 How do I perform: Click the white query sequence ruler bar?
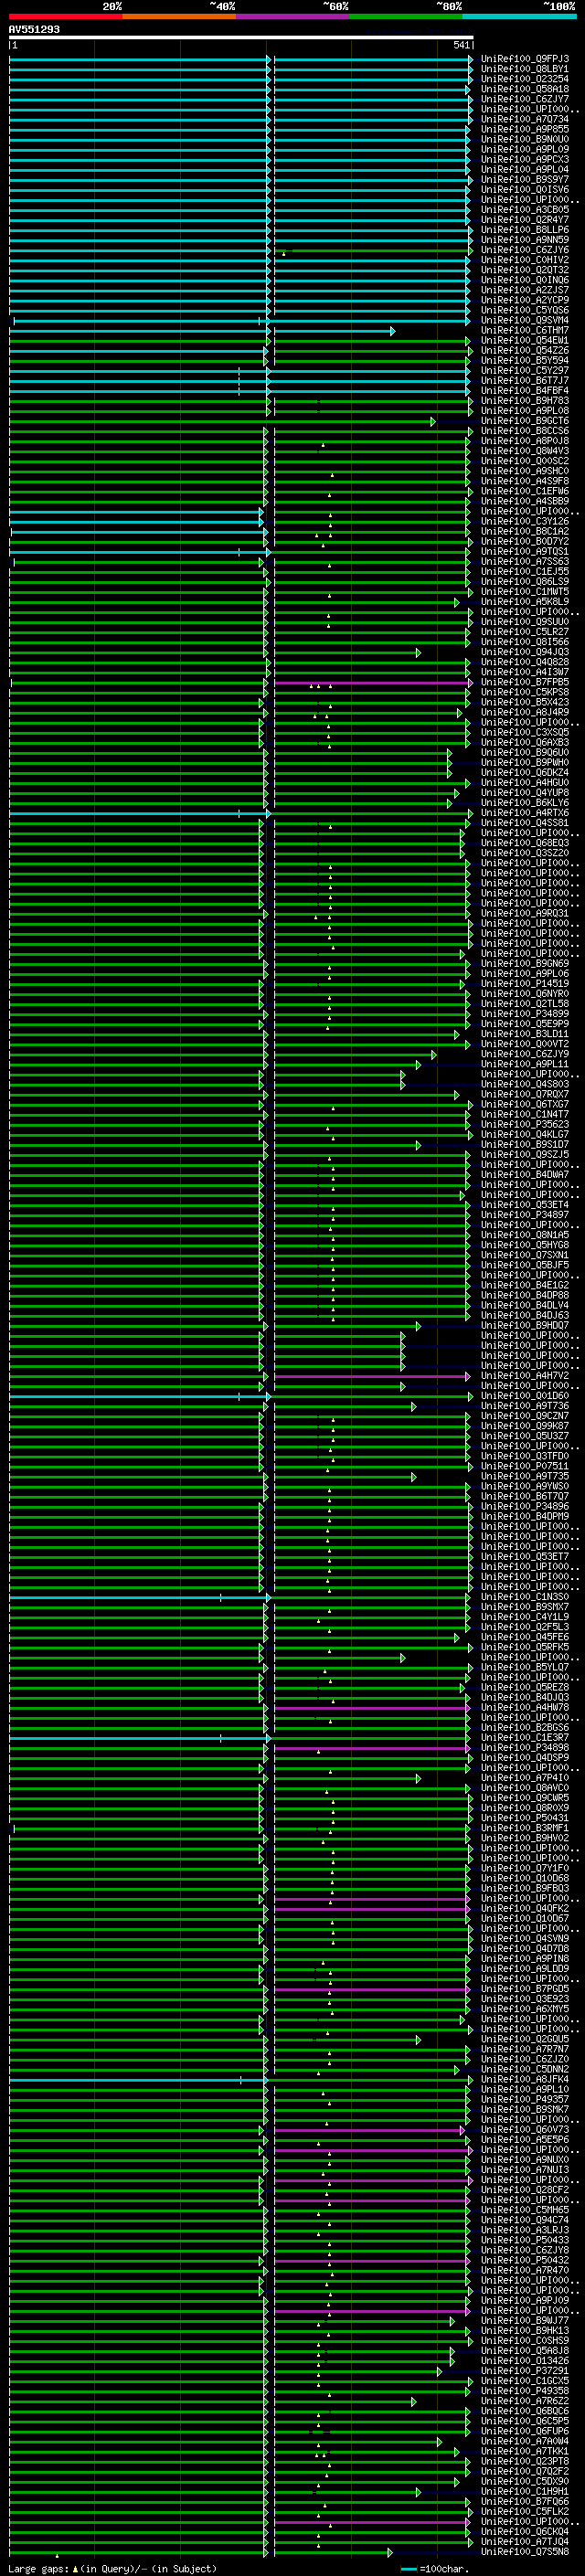pos(241,37)
